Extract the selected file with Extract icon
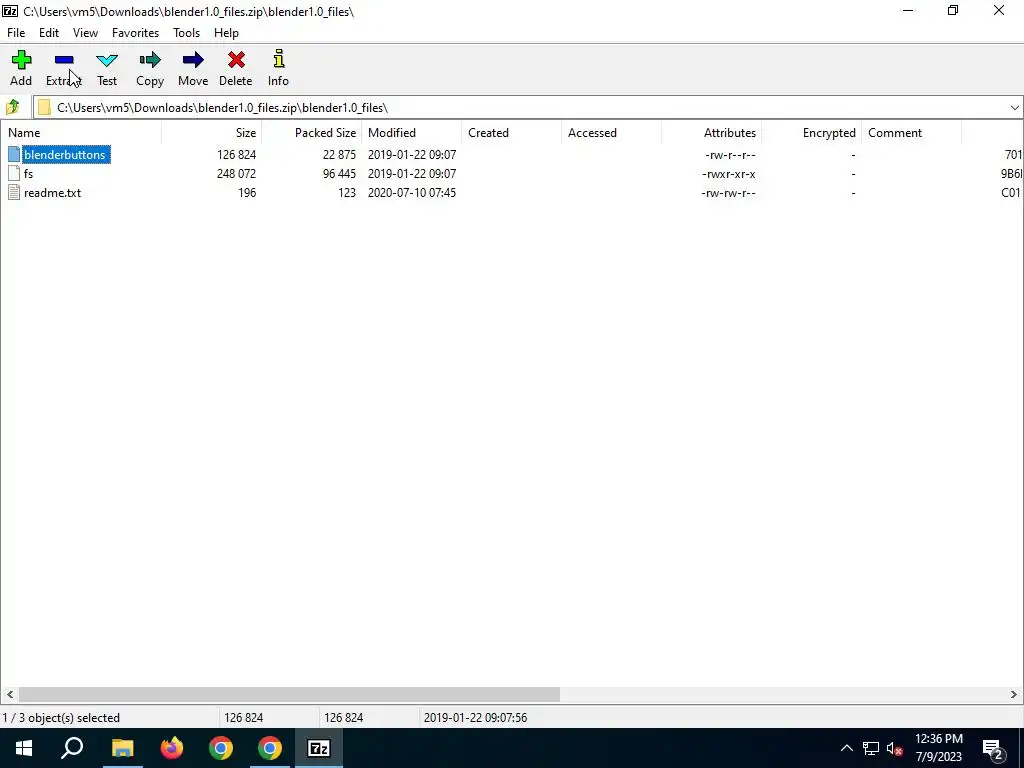This screenshot has height=768, width=1024. tap(64, 60)
